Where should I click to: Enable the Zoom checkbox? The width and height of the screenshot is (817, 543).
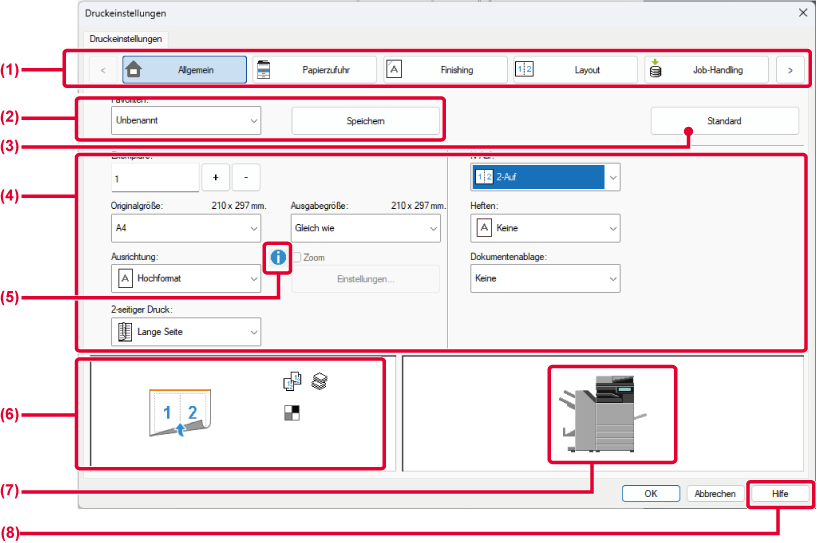tap(297, 258)
